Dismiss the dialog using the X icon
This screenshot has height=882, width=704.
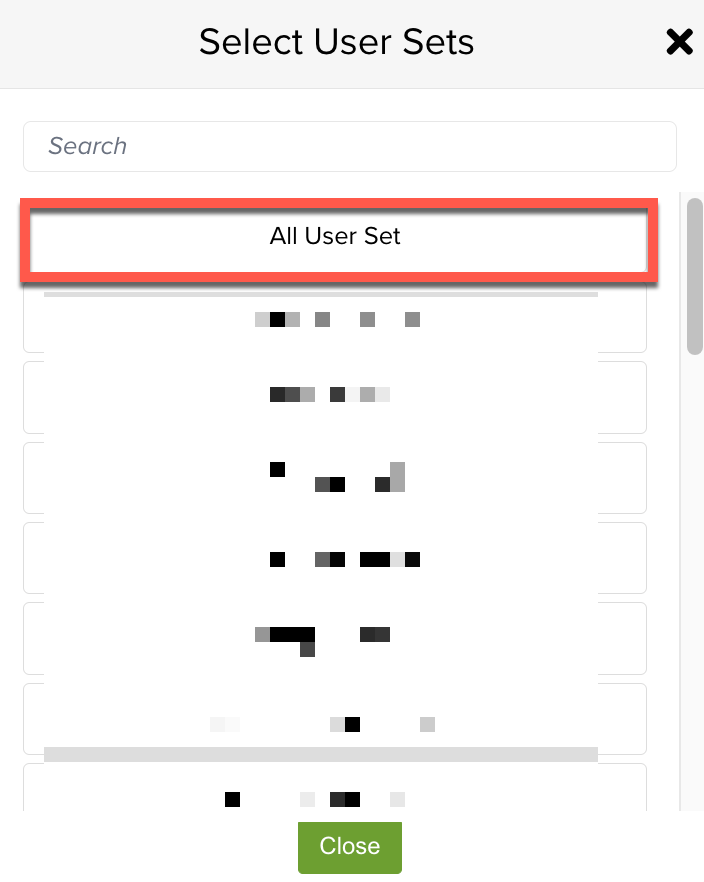(x=680, y=42)
